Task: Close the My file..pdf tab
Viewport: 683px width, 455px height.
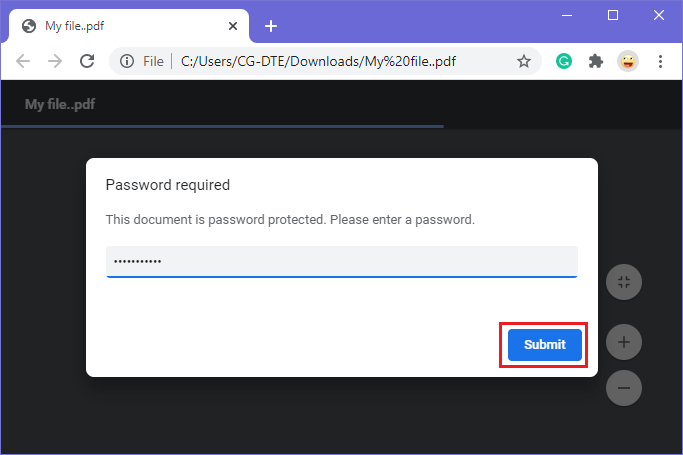Action: [233, 26]
